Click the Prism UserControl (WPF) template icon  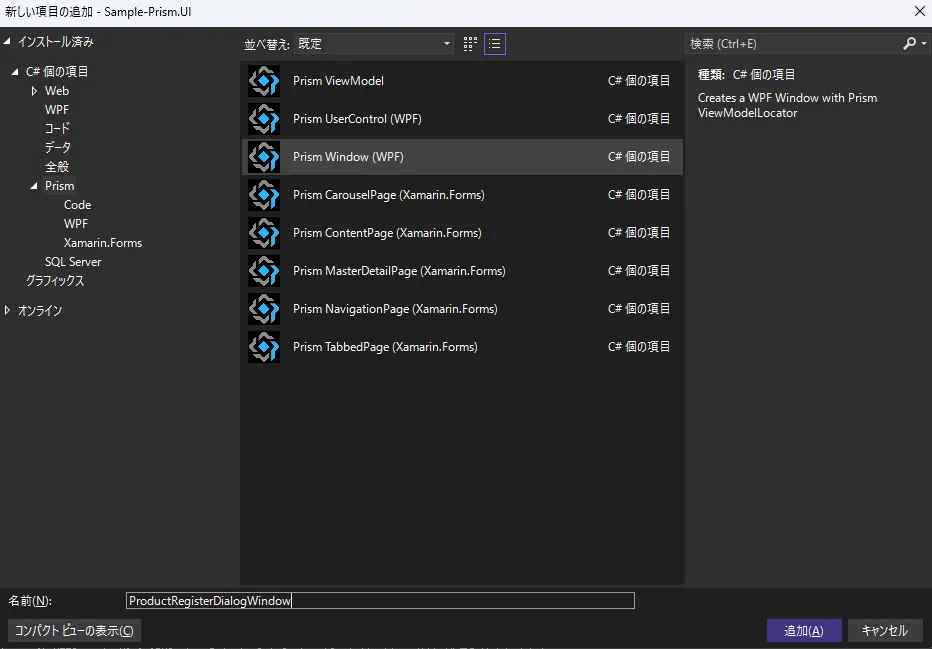coord(264,119)
